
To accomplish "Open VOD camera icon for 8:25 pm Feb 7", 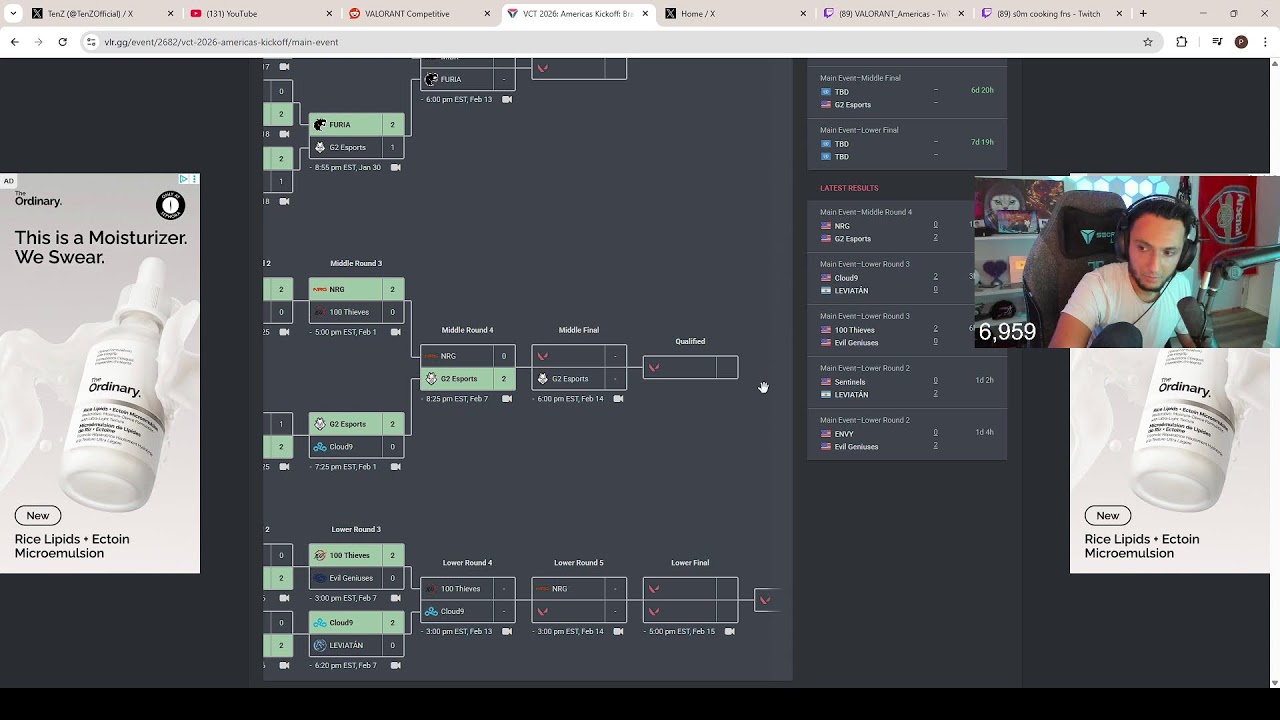I will 507,398.
